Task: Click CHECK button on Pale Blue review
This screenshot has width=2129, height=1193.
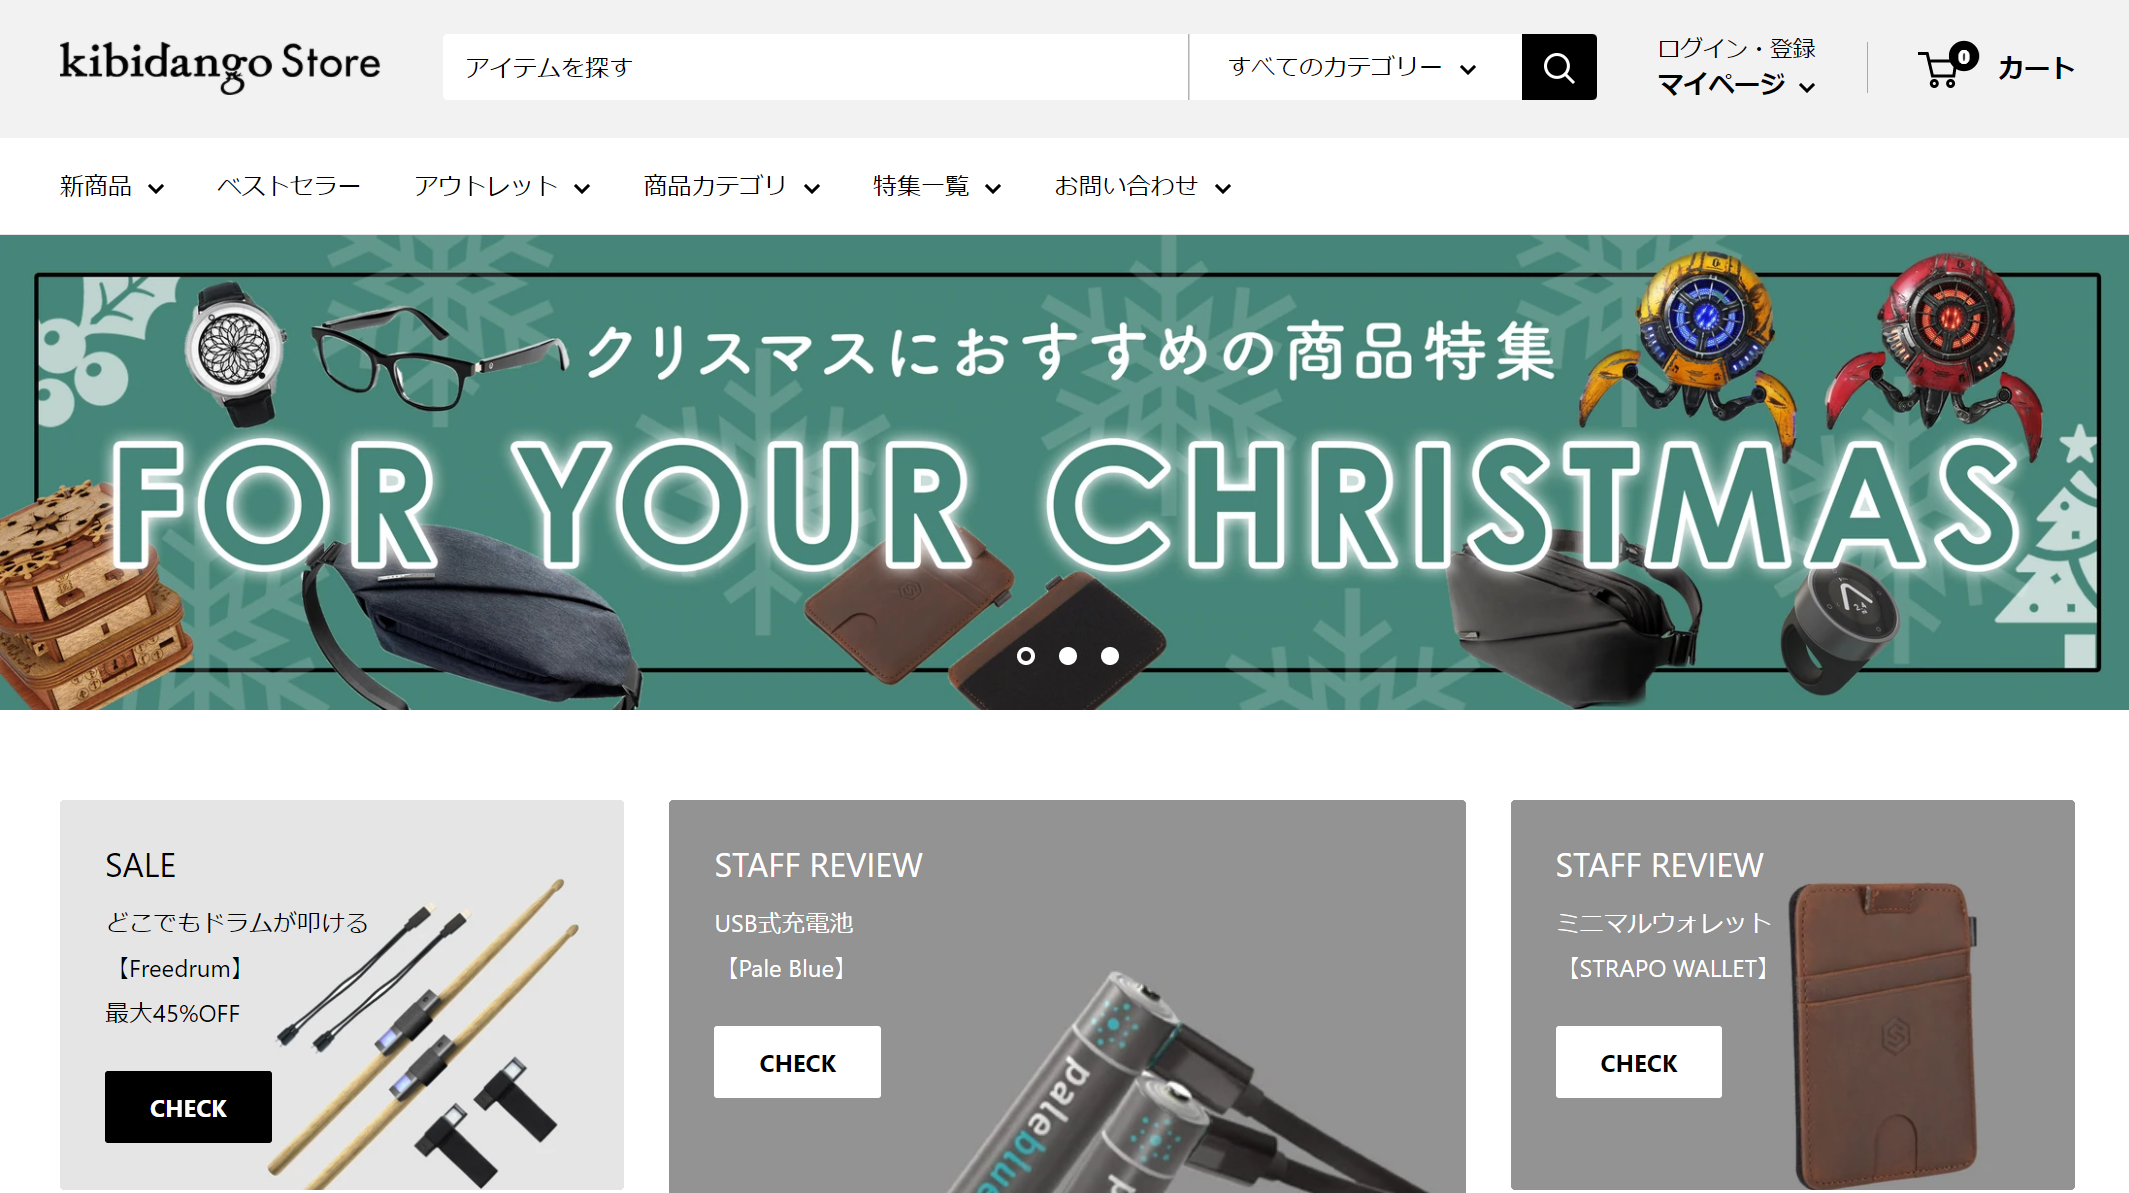Action: (x=797, y=1062)
